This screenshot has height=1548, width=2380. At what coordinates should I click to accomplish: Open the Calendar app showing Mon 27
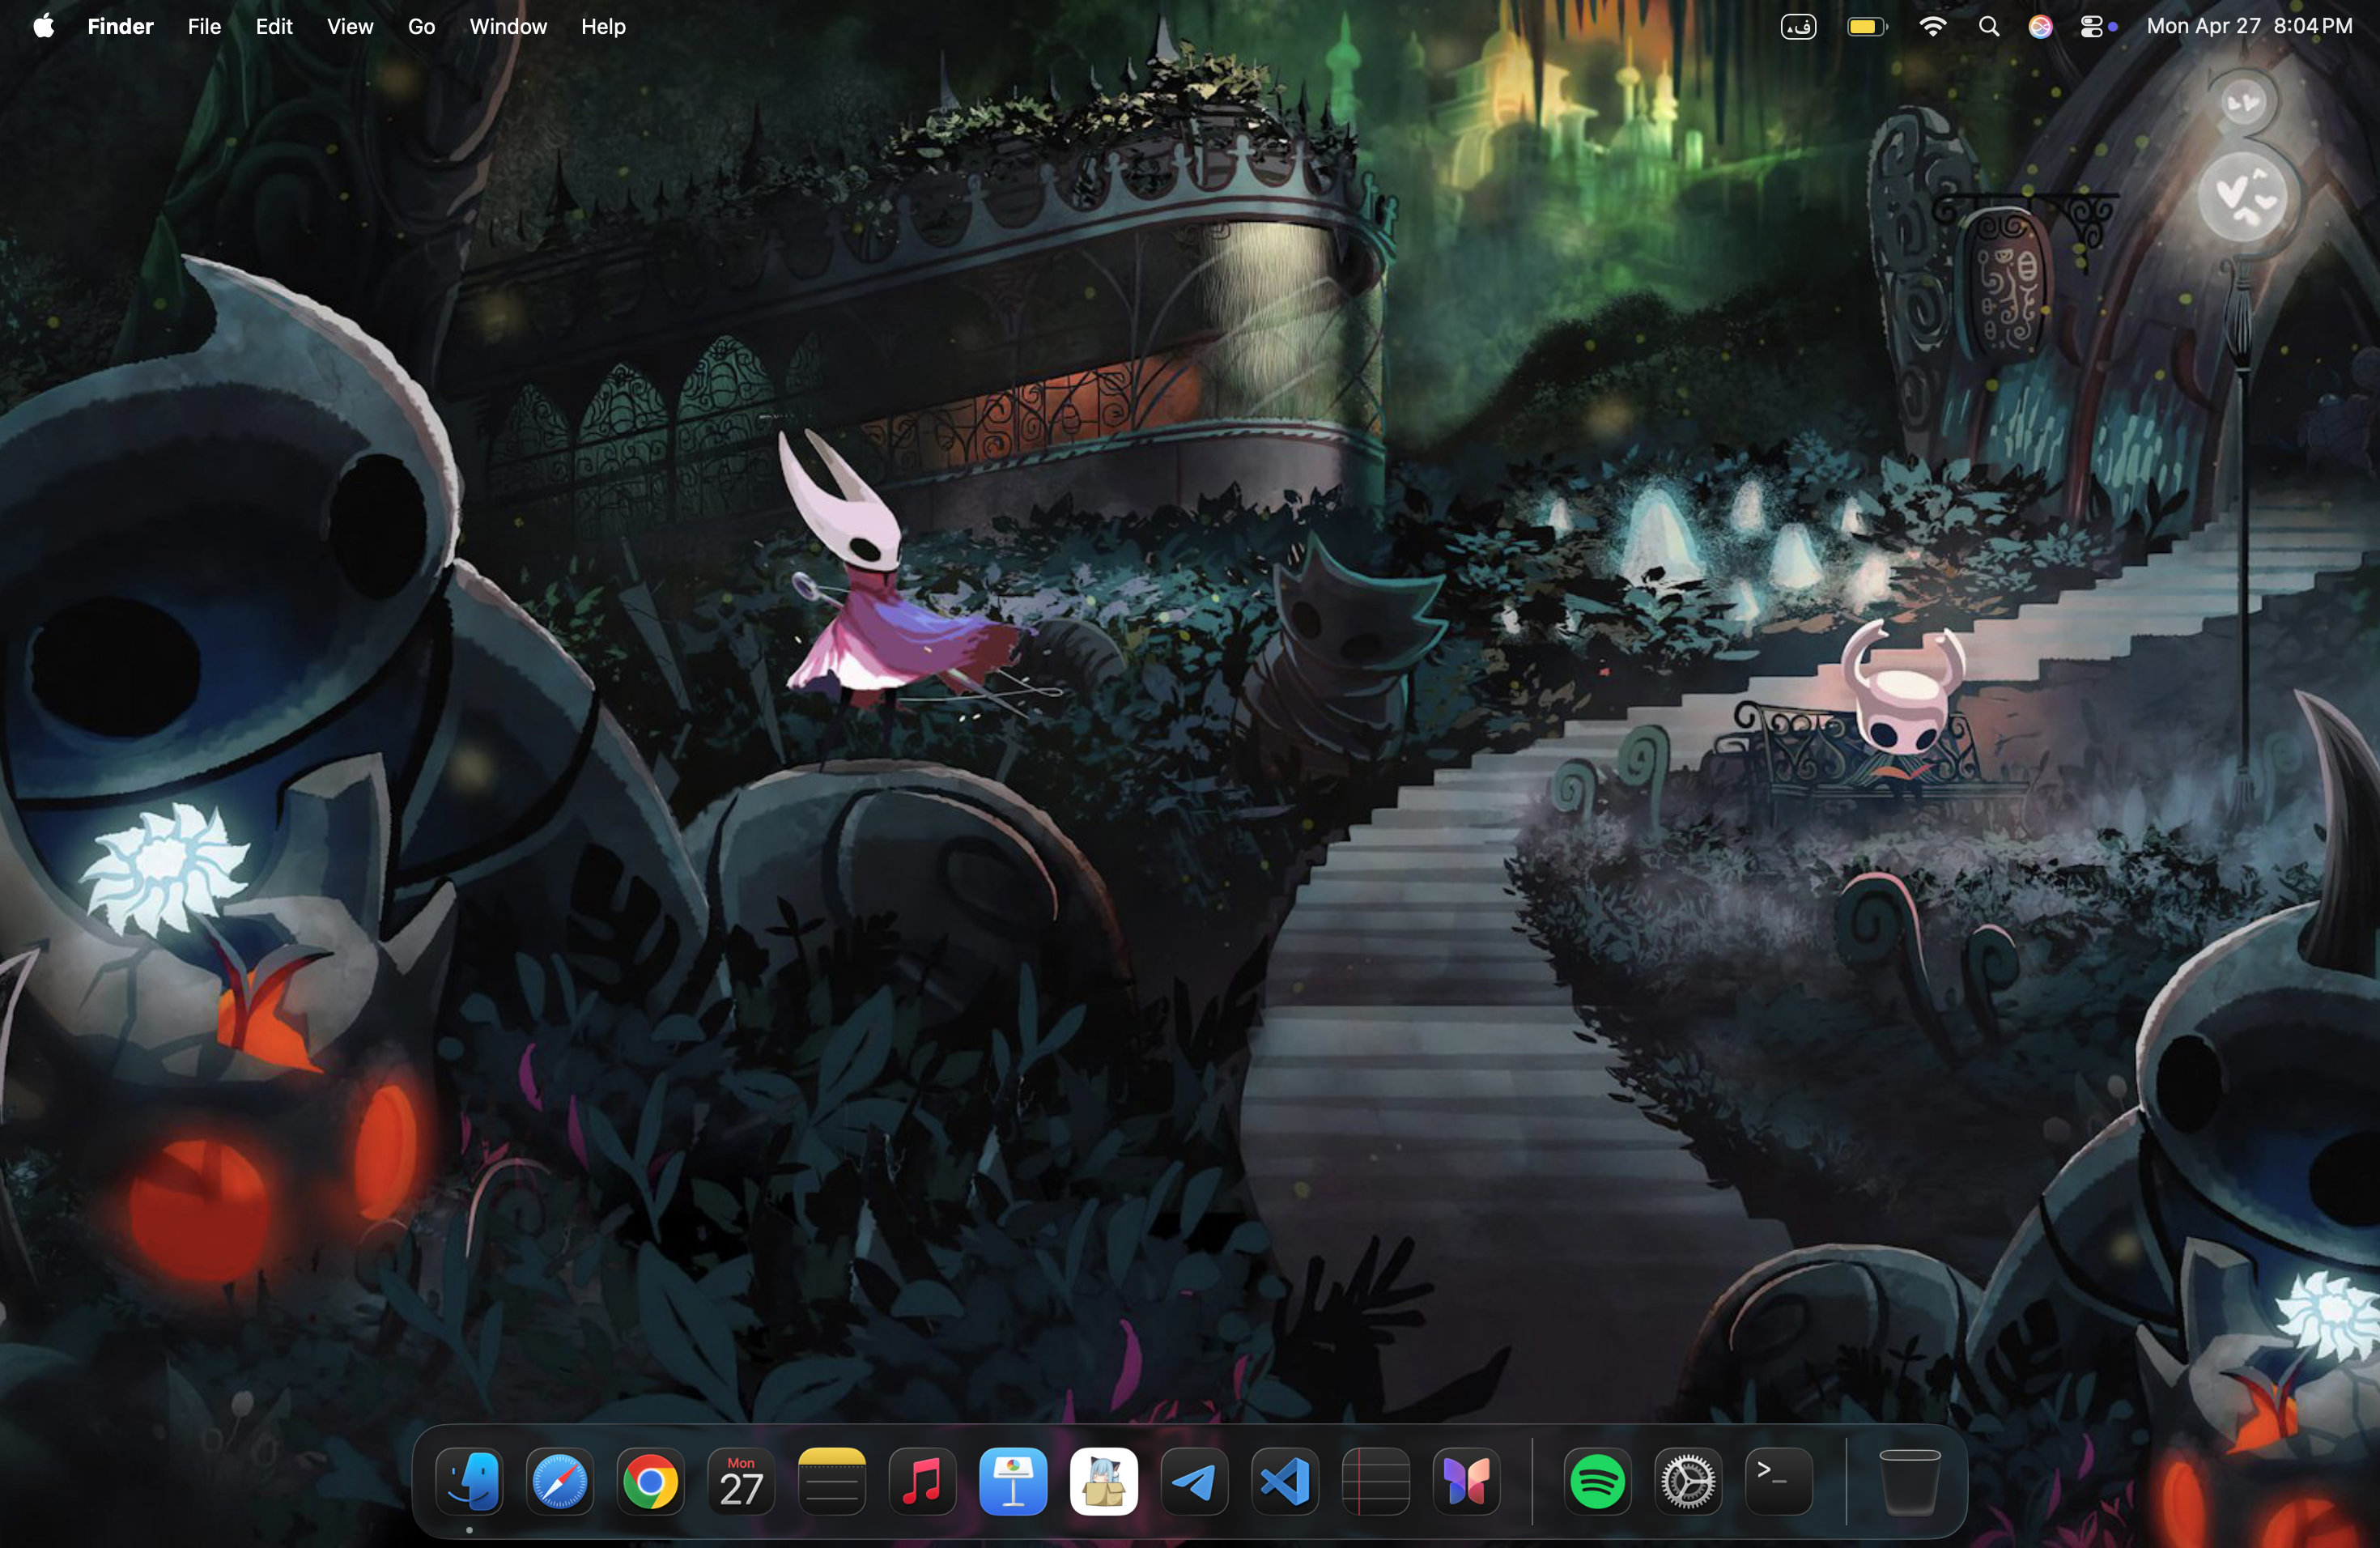(741, 1481)
